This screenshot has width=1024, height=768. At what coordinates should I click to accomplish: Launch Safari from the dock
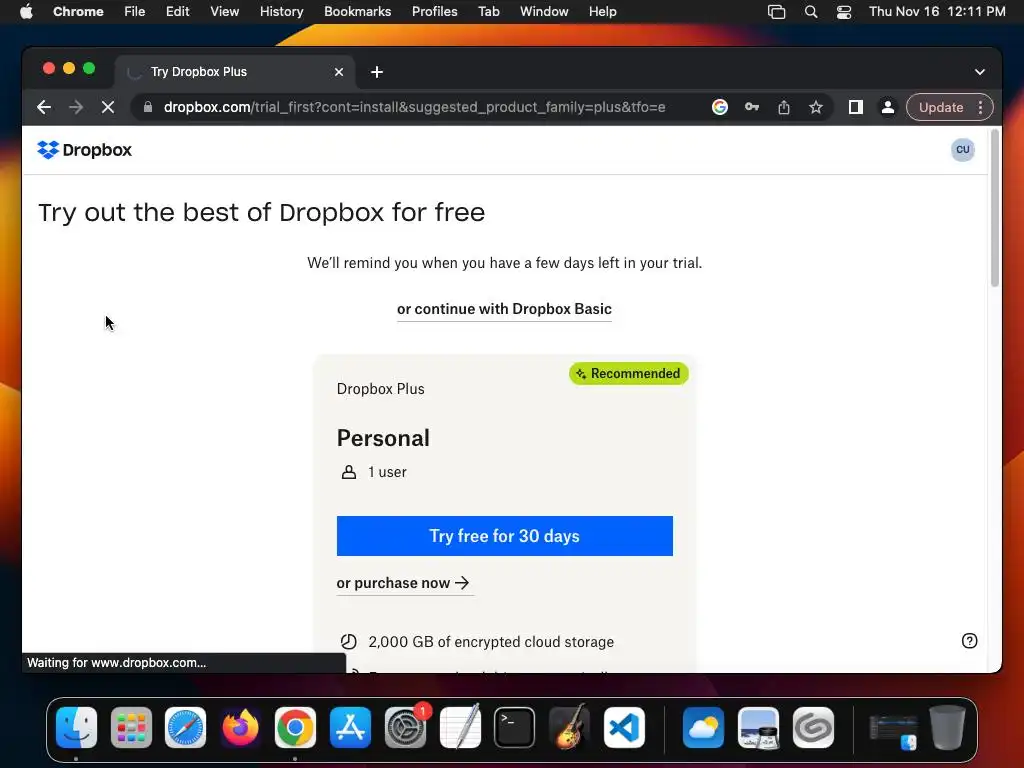coord(185,728)
